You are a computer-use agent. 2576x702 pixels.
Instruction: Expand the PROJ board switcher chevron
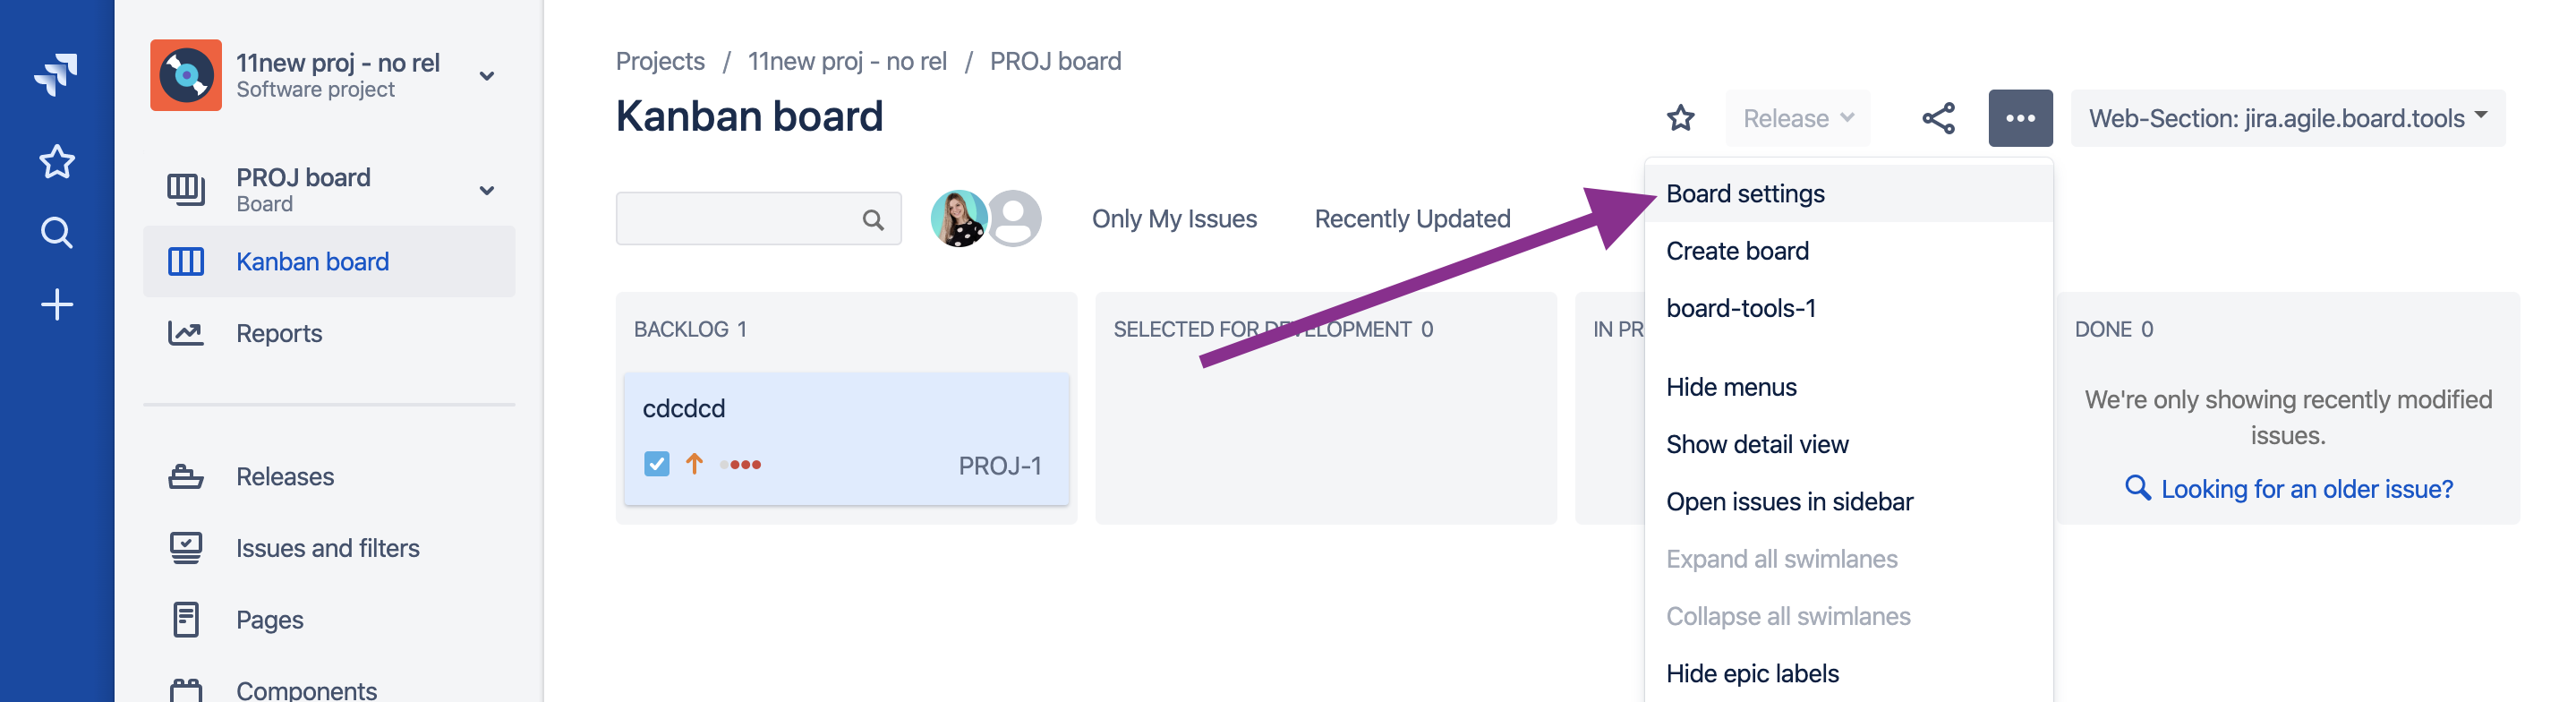point(487,190)
